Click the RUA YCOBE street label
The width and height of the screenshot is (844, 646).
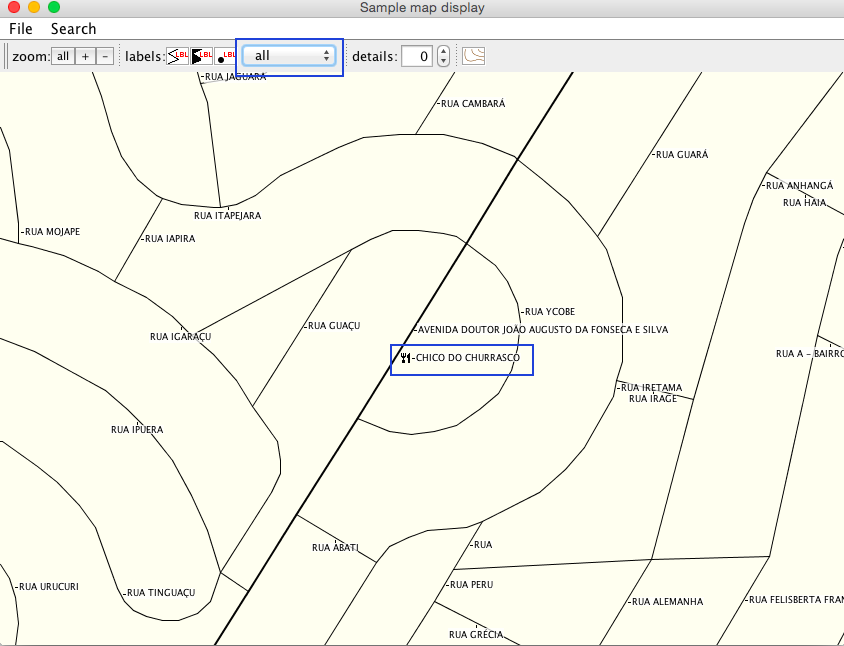[x=549, y=312]
